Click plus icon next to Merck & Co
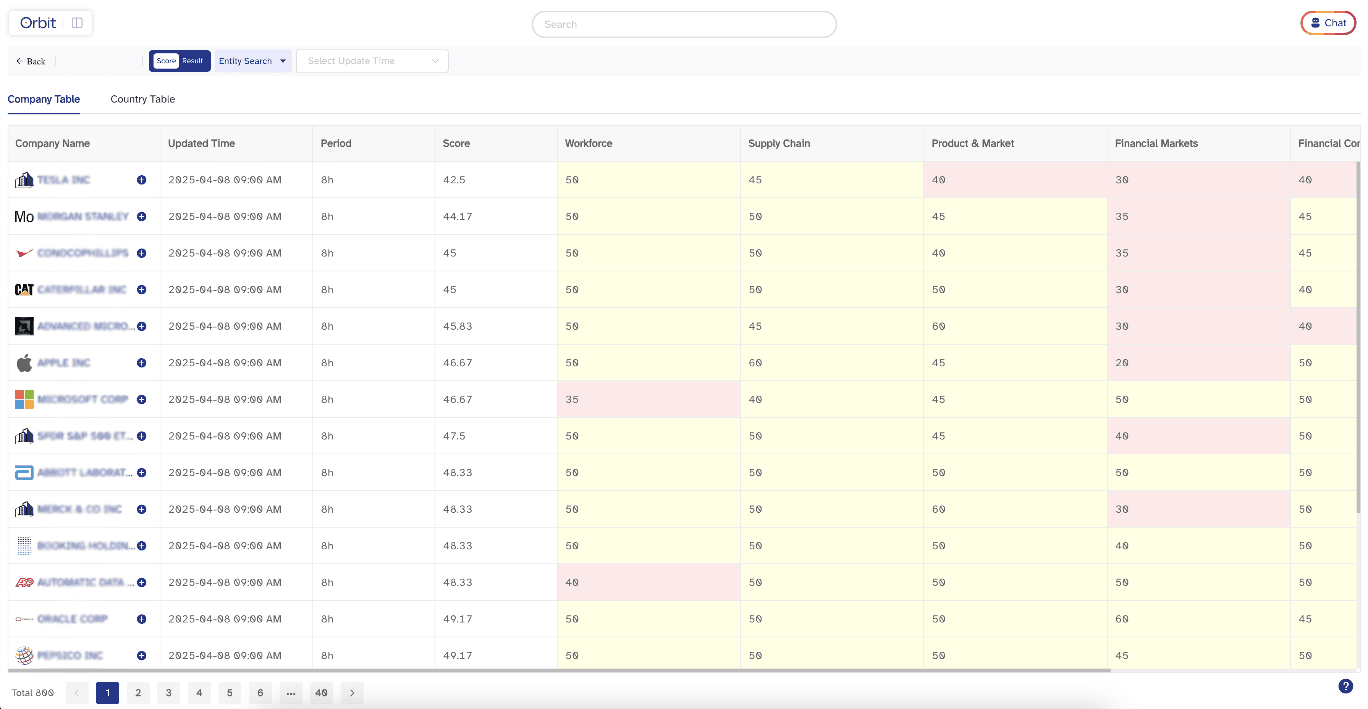 click(x=142, y=509)
